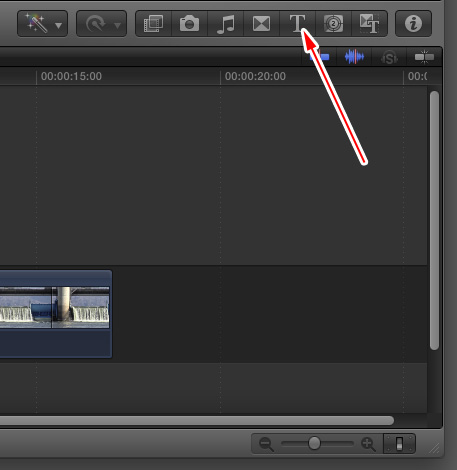Screen dimensions: 457x470
Task: Open the Generators browser countdown icon
Action: click(x=333, y=24)
